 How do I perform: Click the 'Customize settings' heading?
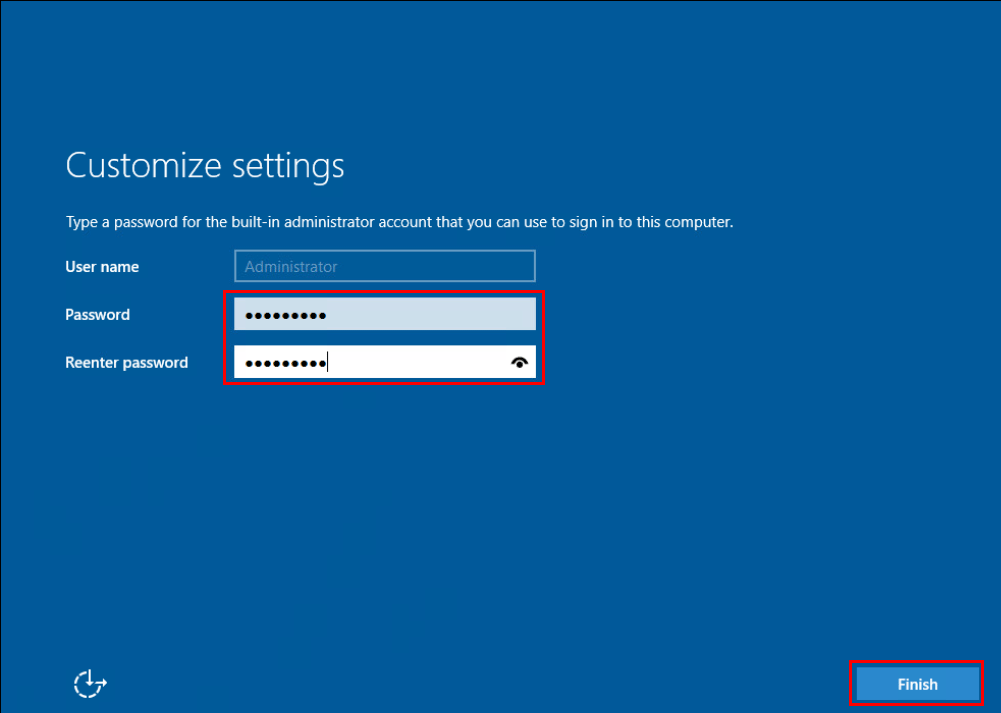click(205, 166)
